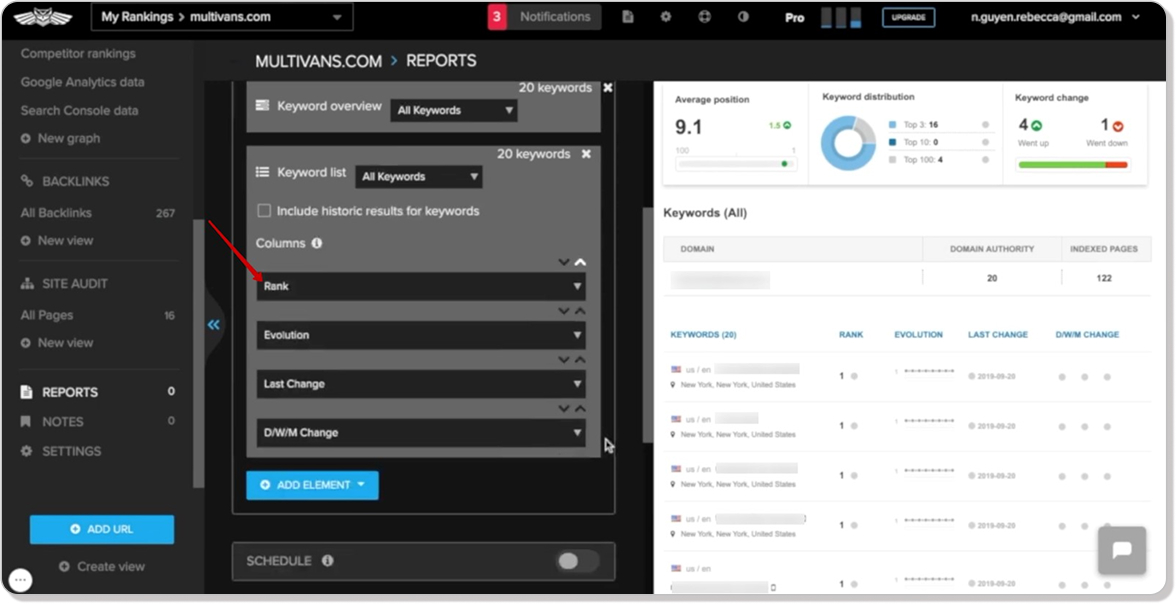This screenshot has width=1176, height=604.
Task: Click the Keyword distribution donut chart
Action: click(x=848, y=143)
